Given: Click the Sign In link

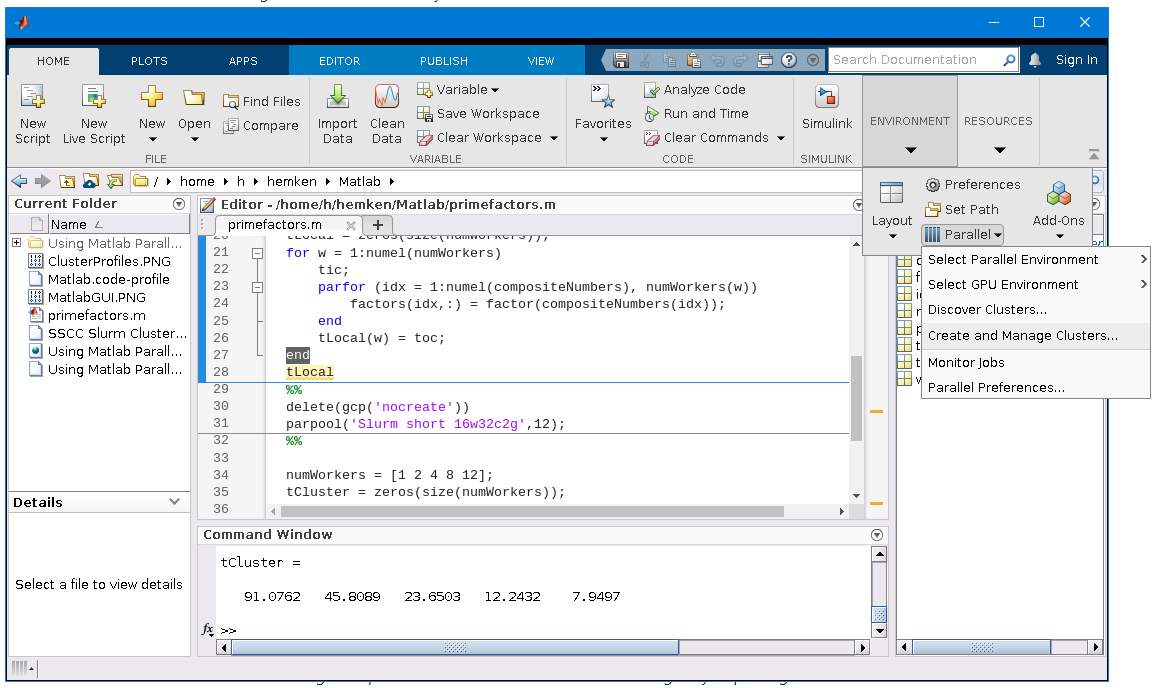Looking at the screenshot, I should tap(1076, 60).
